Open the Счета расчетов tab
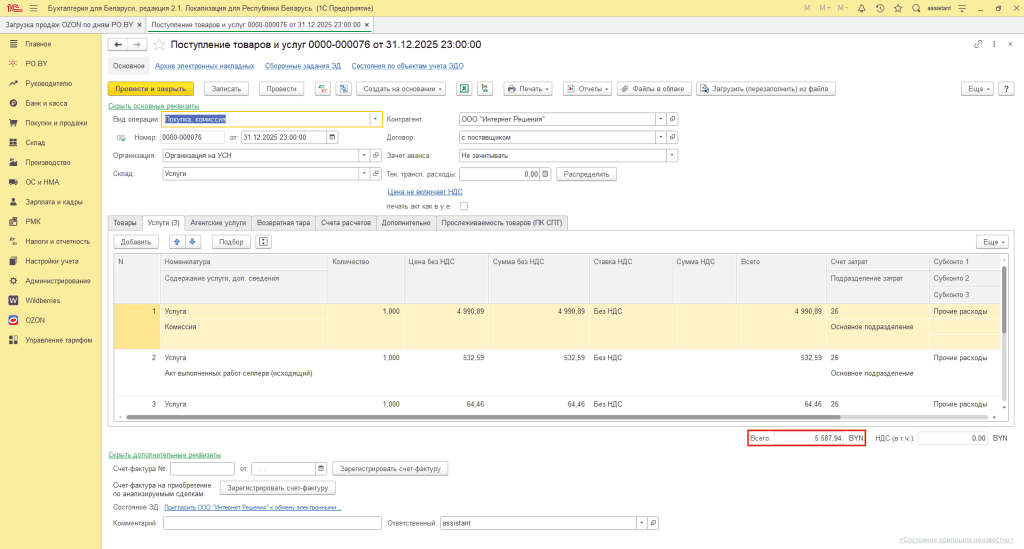 [345, 223]
